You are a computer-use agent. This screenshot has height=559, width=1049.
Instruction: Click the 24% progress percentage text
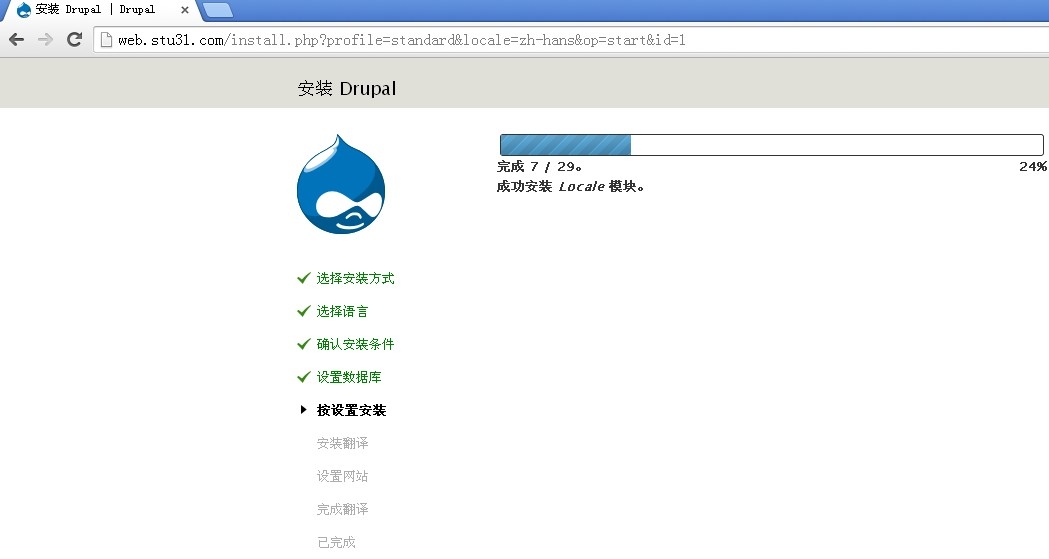1032,167
